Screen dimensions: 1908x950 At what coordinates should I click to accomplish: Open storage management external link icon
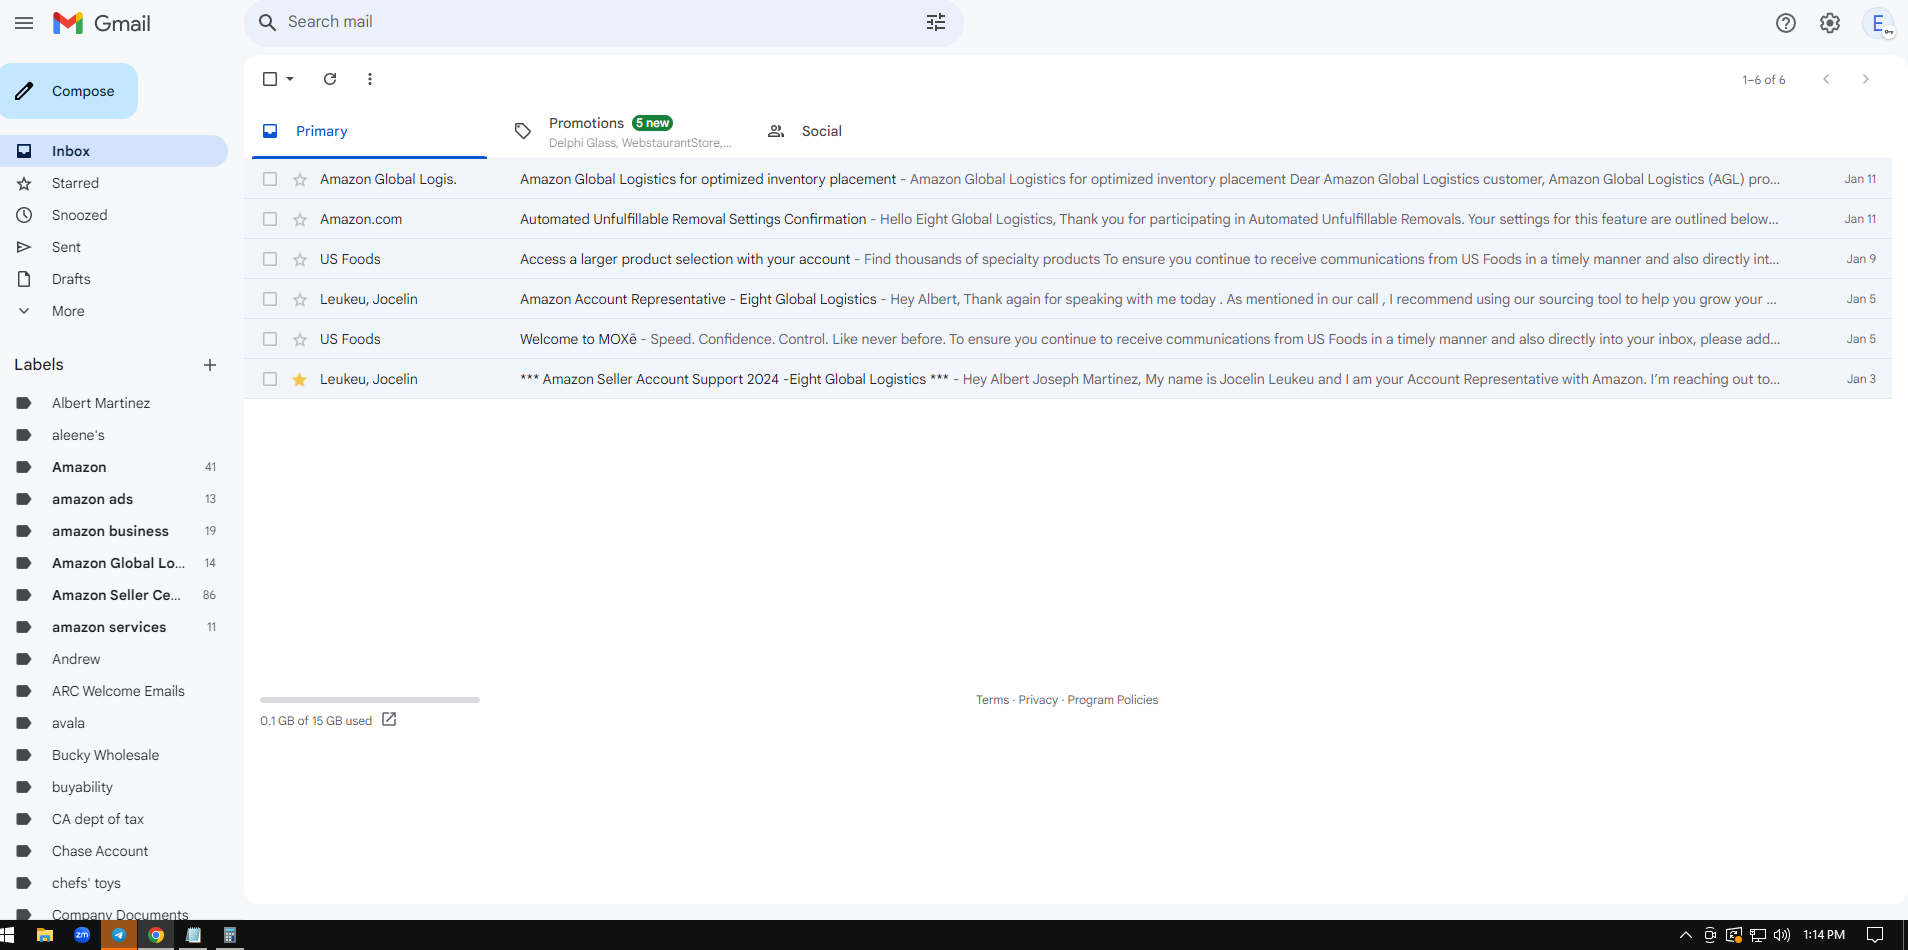tap(389, 720)
